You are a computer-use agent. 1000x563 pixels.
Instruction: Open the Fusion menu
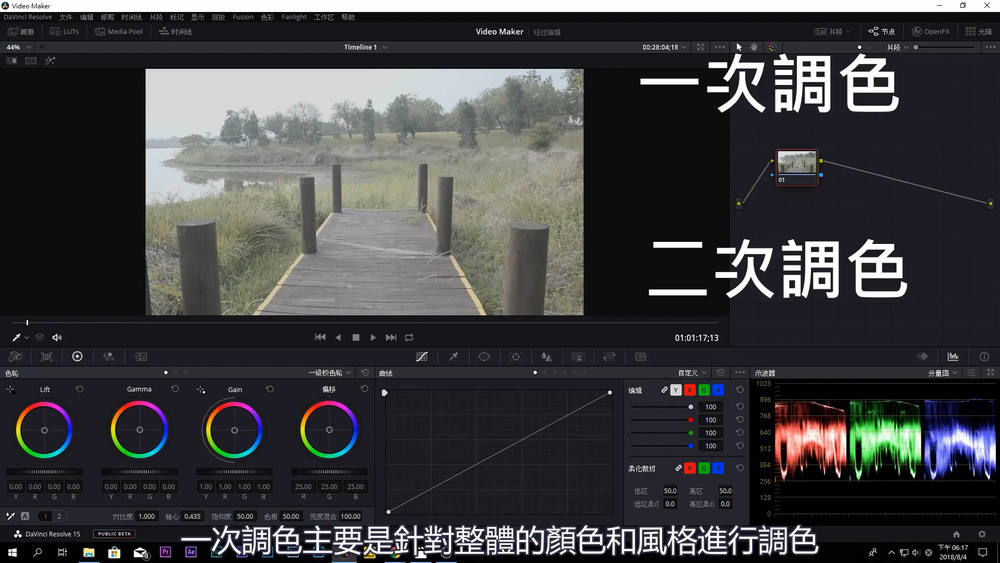coord(242,17)
